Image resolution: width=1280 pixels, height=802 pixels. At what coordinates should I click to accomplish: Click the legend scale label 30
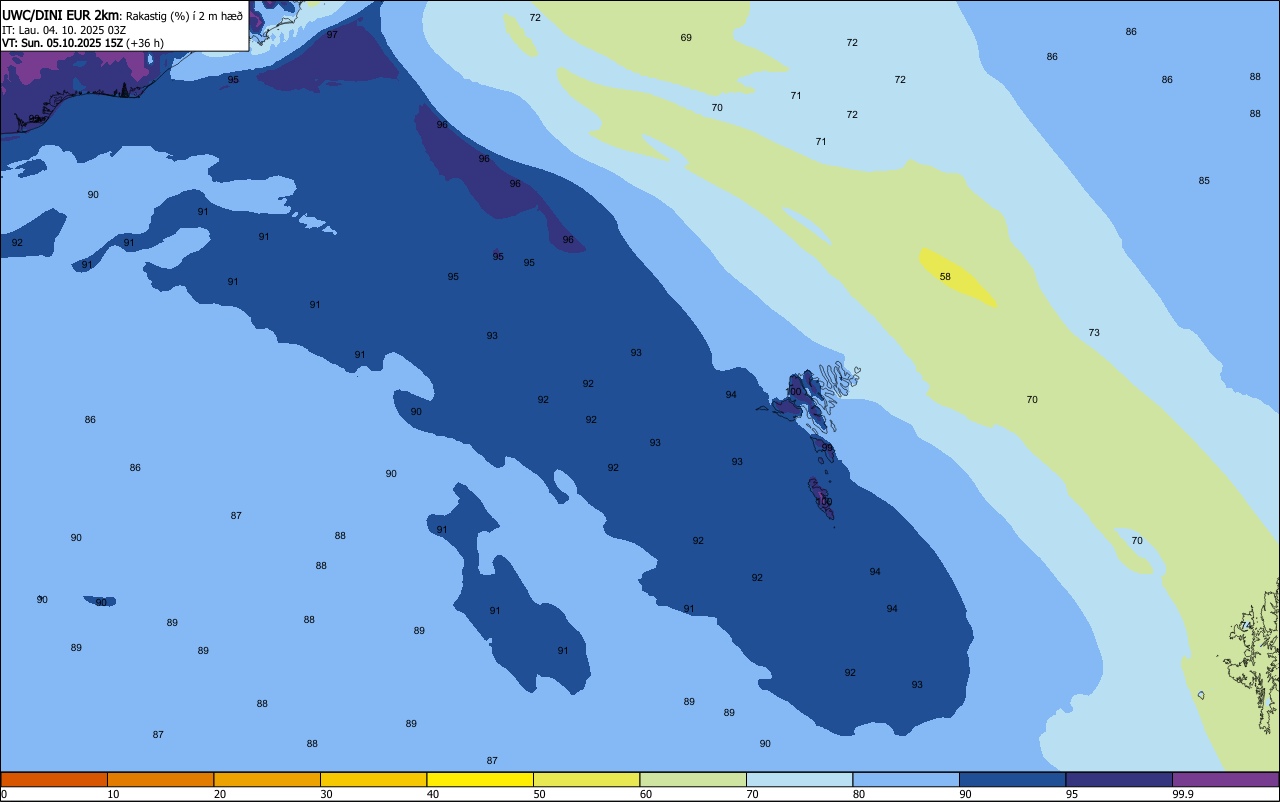326,794
